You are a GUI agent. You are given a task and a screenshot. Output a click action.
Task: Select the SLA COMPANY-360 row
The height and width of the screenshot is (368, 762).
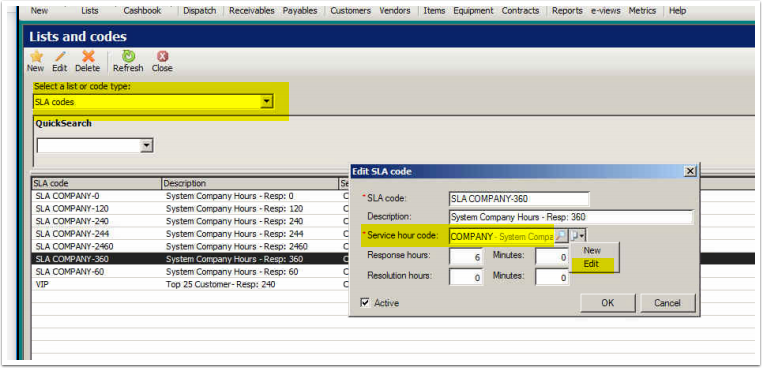190,259
